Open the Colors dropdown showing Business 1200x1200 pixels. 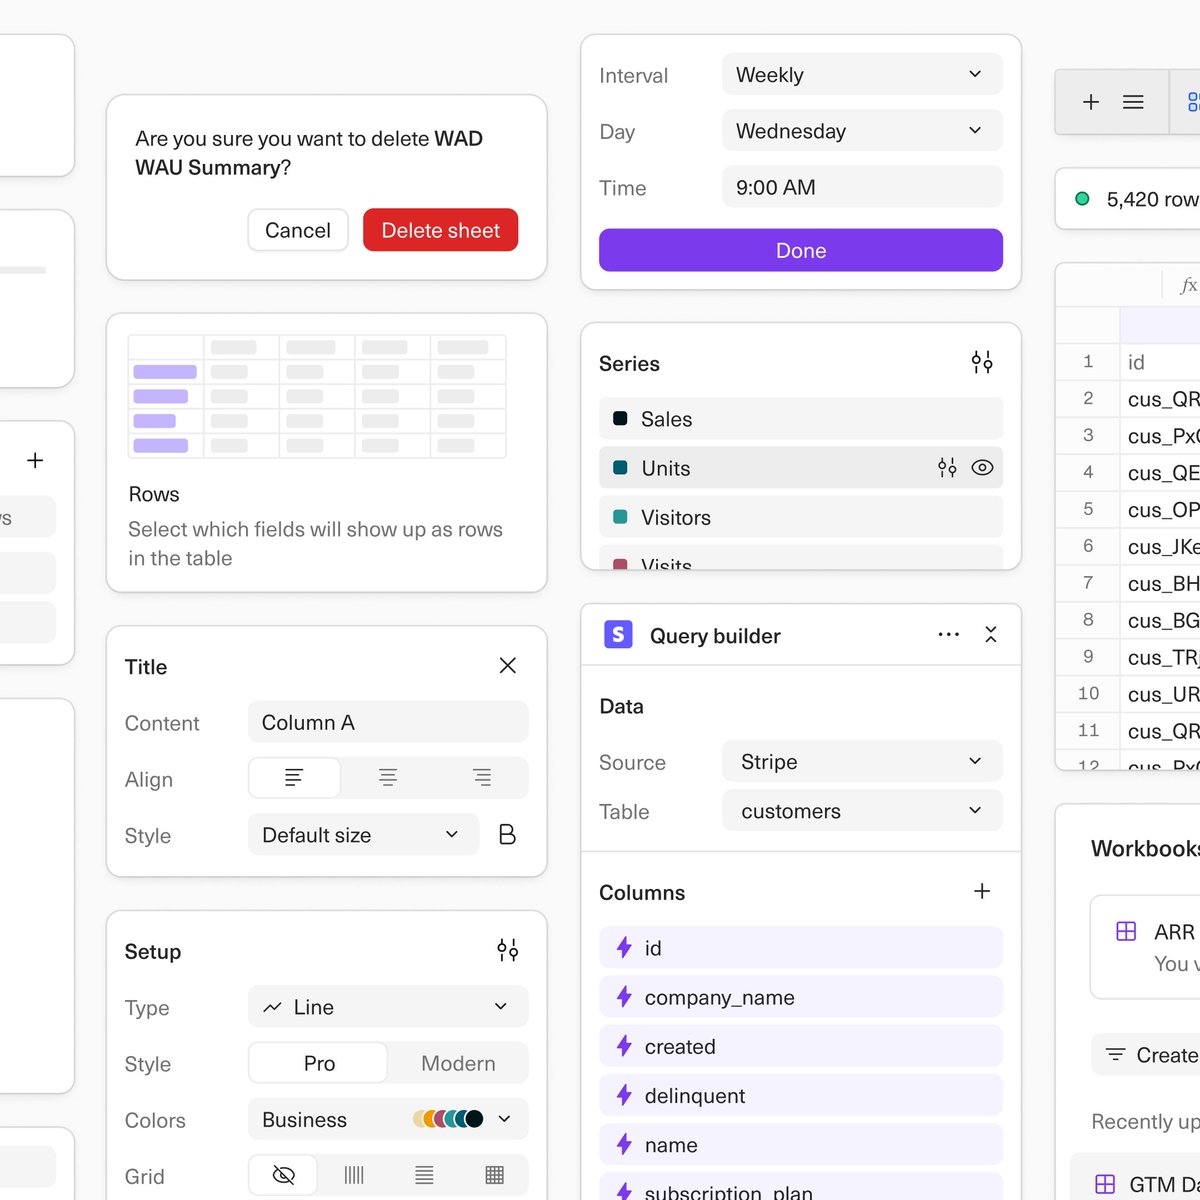tap(388, 1119)
